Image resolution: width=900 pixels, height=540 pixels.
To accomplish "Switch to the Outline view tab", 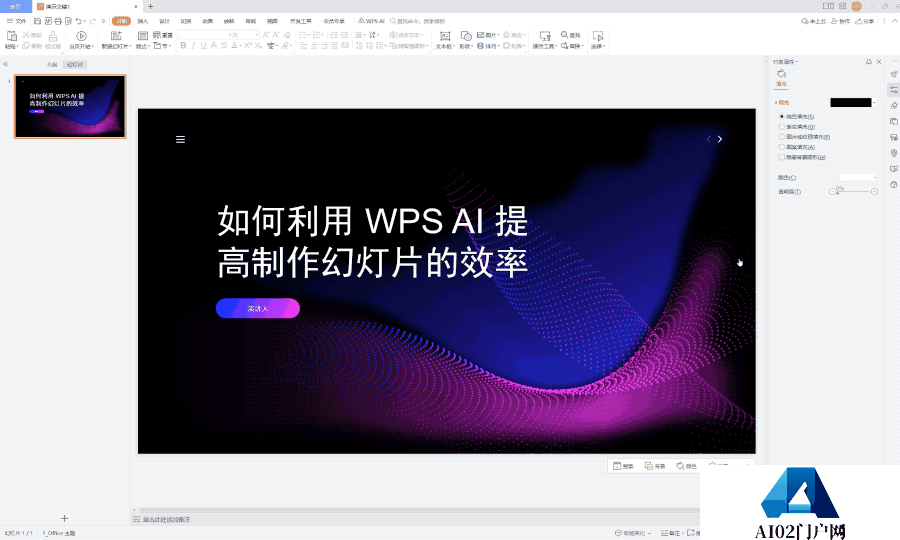I will click(x=52, y=64).
